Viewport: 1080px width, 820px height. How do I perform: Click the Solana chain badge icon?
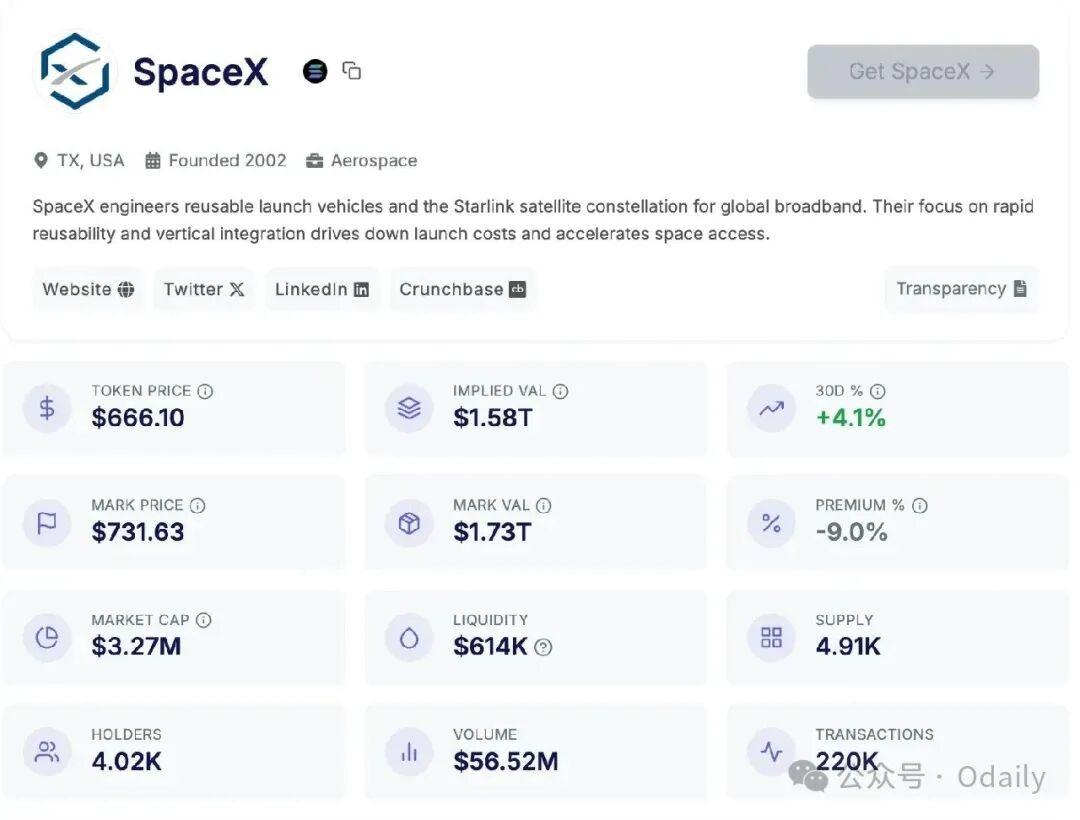315,71
